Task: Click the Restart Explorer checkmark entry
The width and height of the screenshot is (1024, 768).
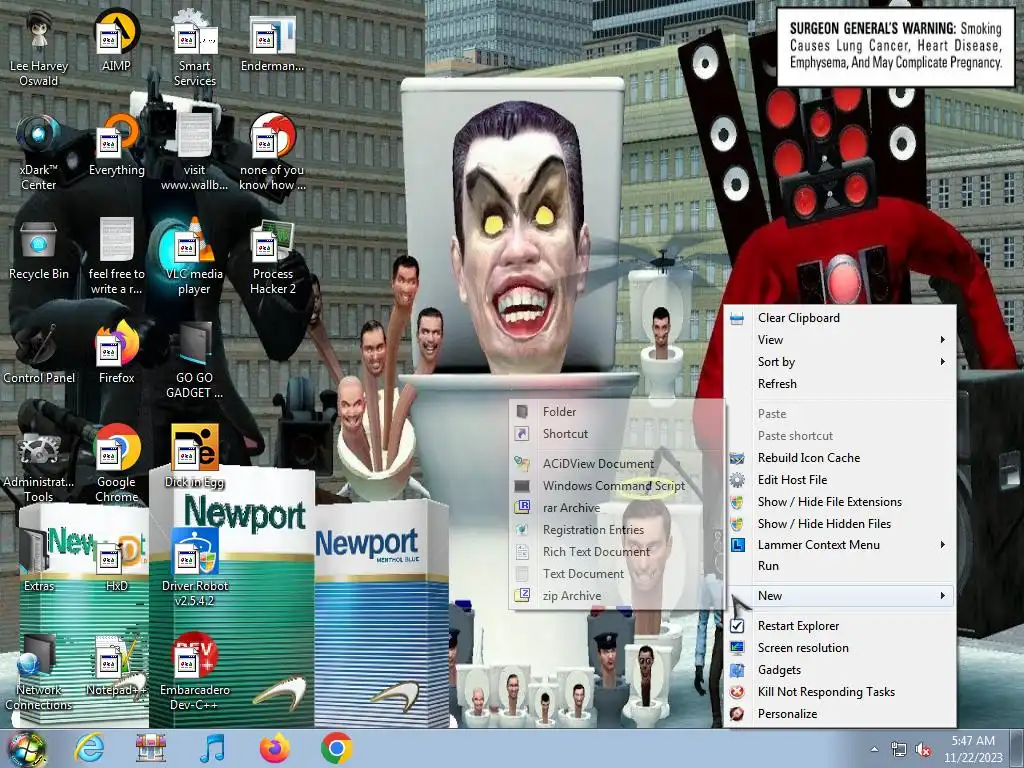Action: 839,626
